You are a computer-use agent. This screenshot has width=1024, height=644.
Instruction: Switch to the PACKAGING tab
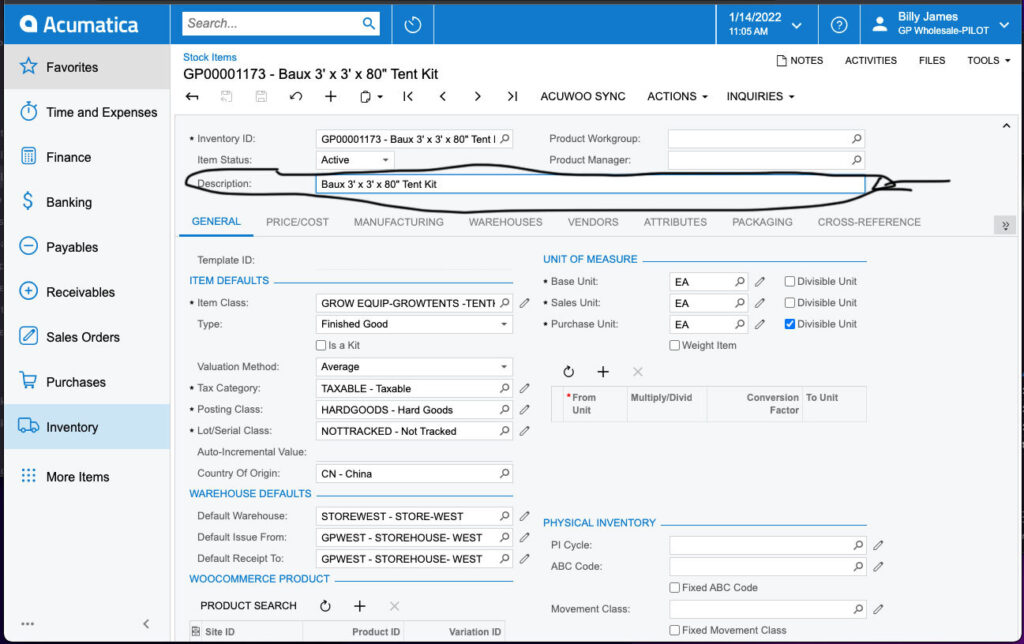click(762, 222)
